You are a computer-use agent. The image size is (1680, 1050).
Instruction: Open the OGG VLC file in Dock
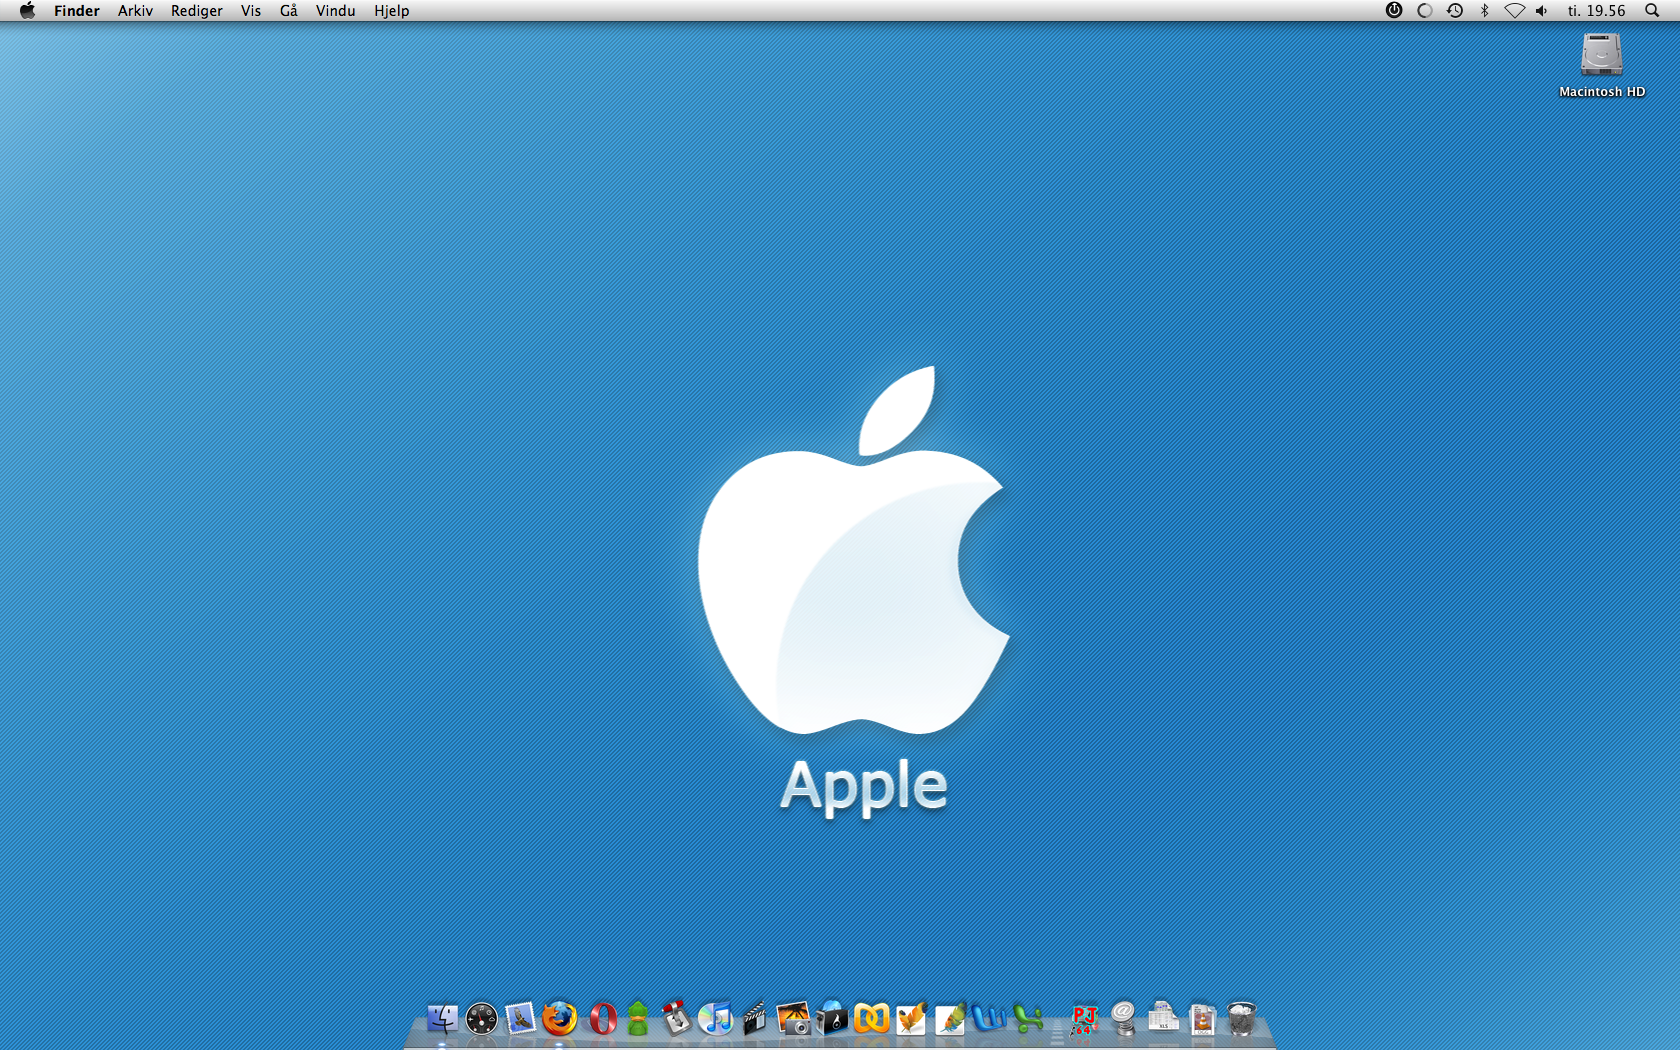tap(1202, 1020)
